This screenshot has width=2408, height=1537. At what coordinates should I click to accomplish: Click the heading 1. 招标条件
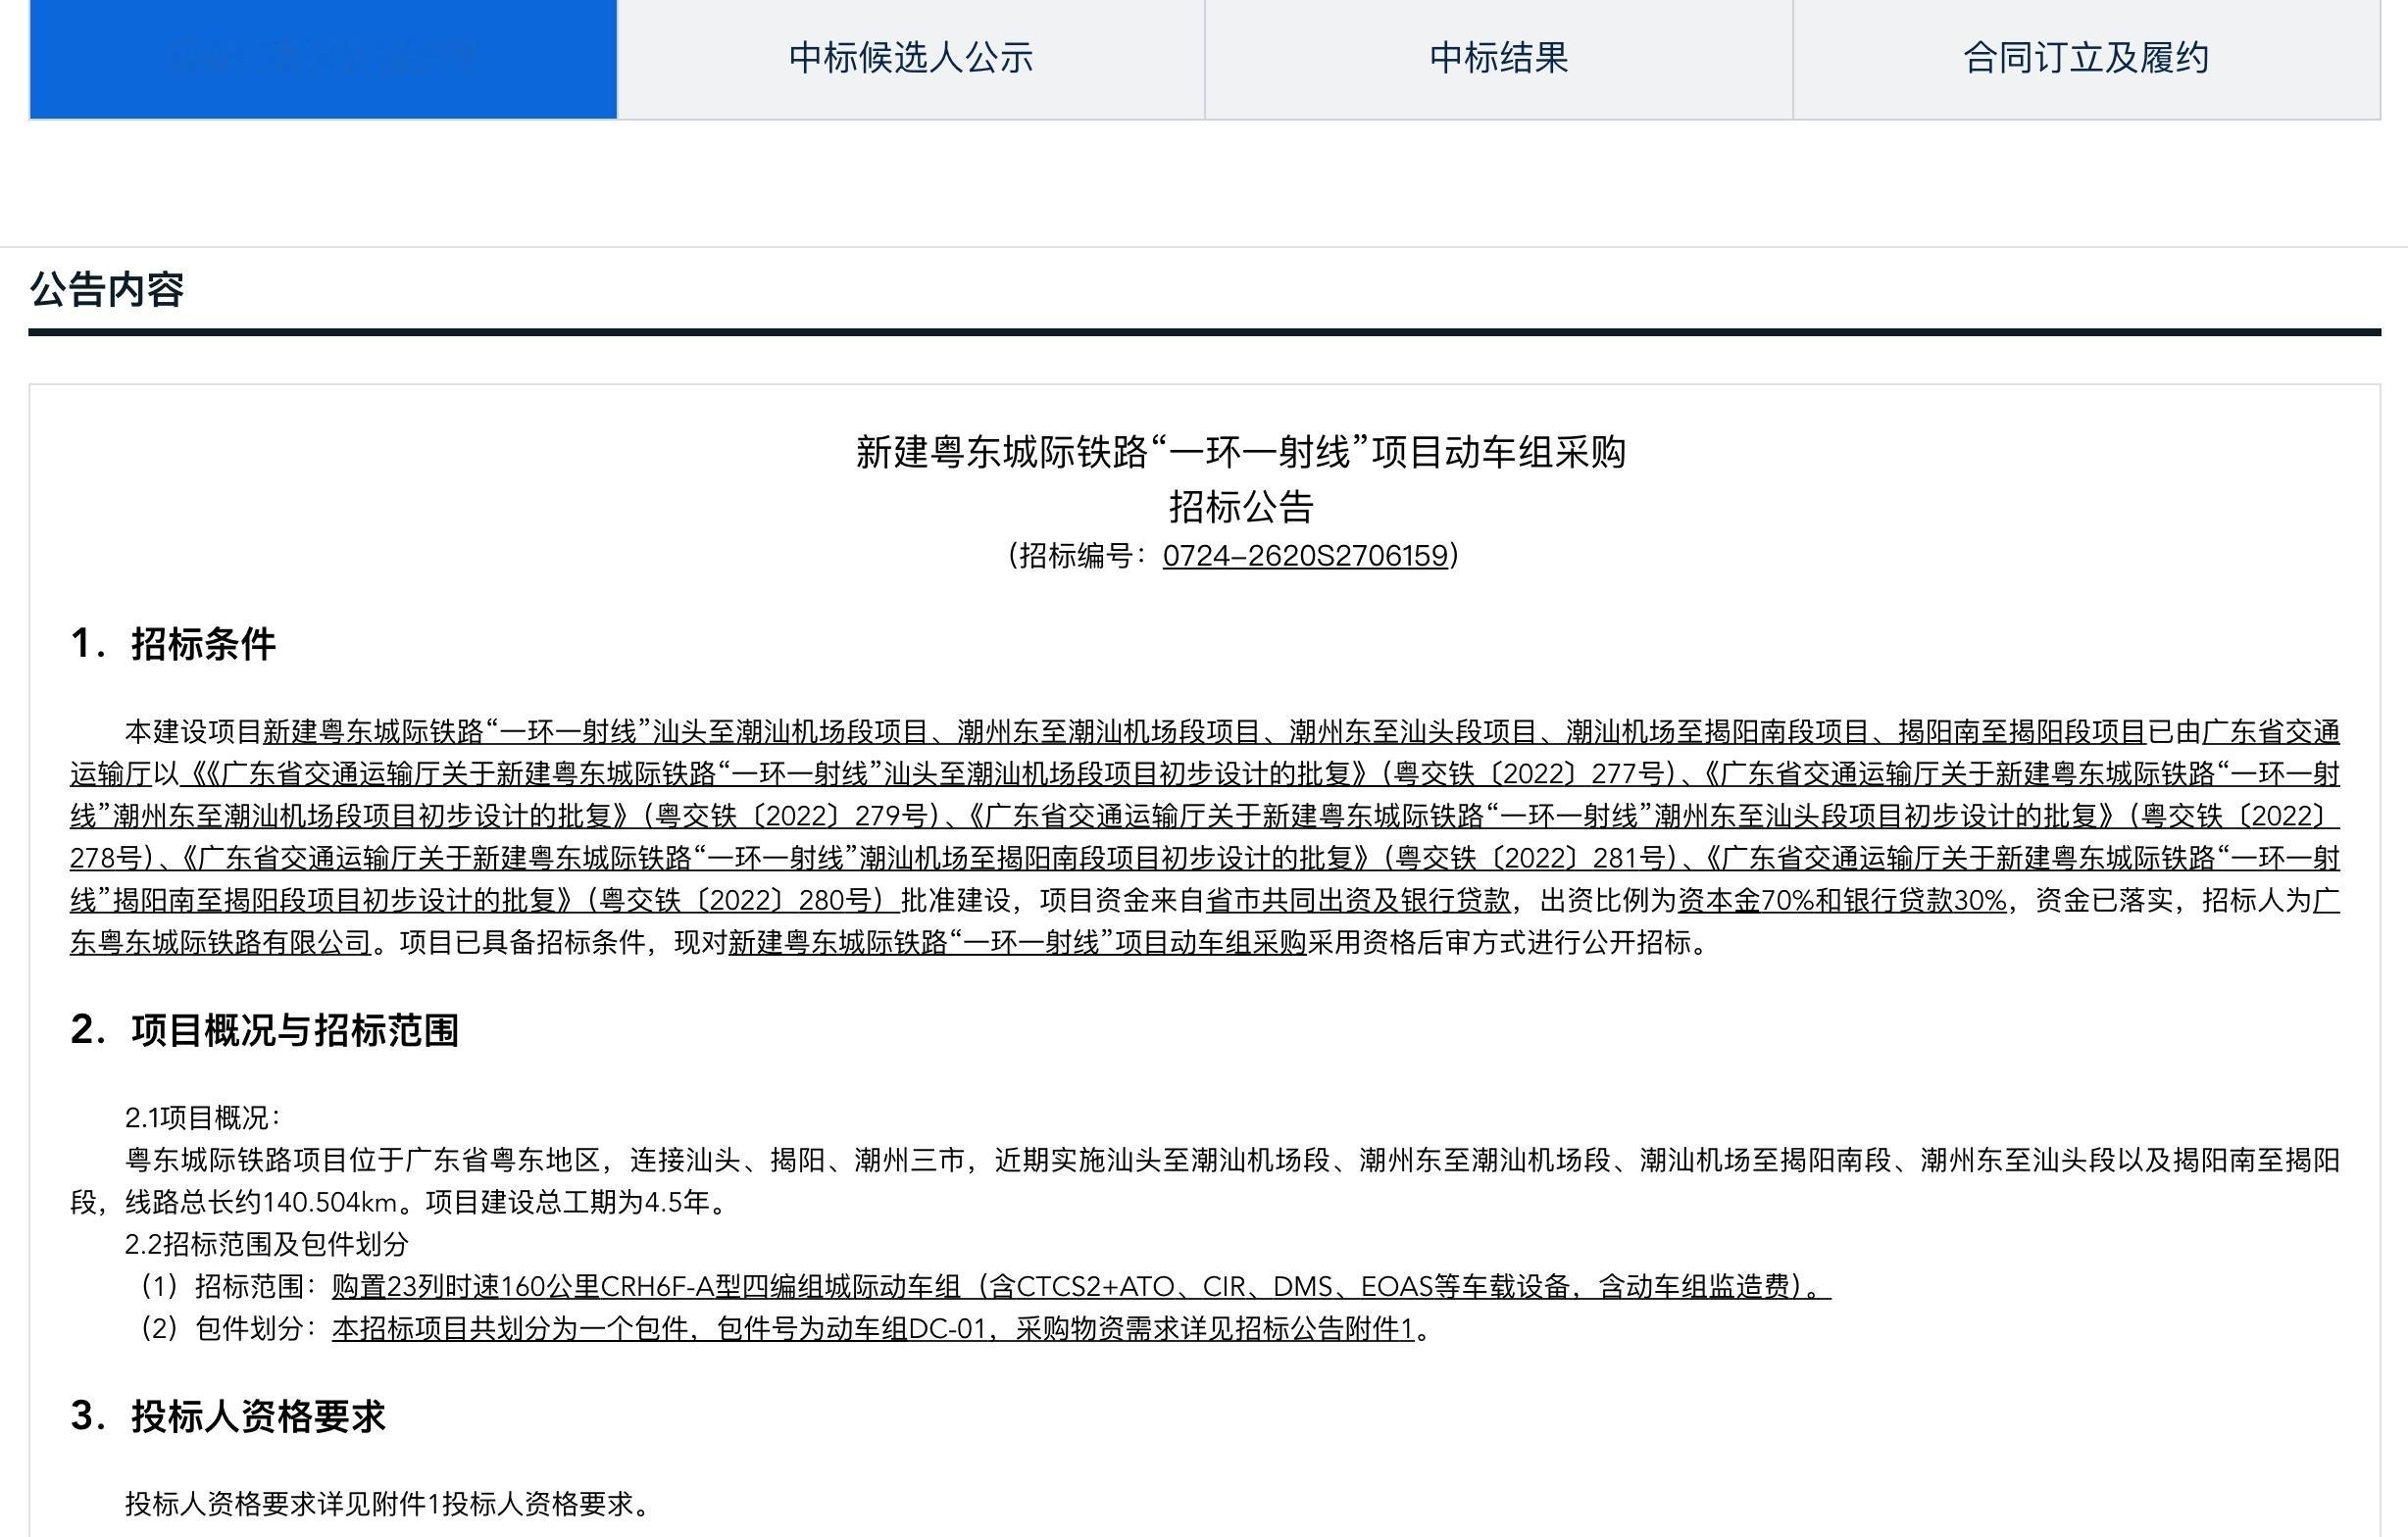coord(173,643)
